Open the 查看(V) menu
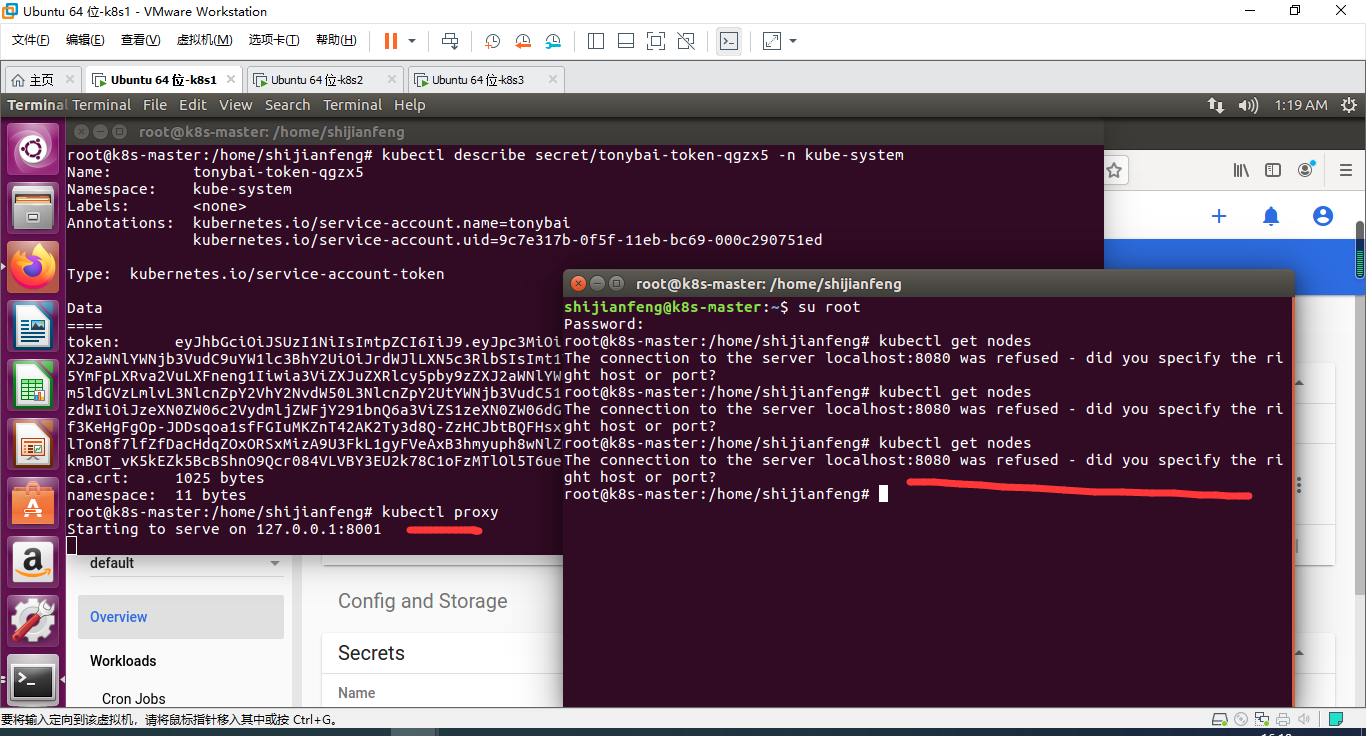The height and width of the screenshot is (736, 1366). coord(140,40)
